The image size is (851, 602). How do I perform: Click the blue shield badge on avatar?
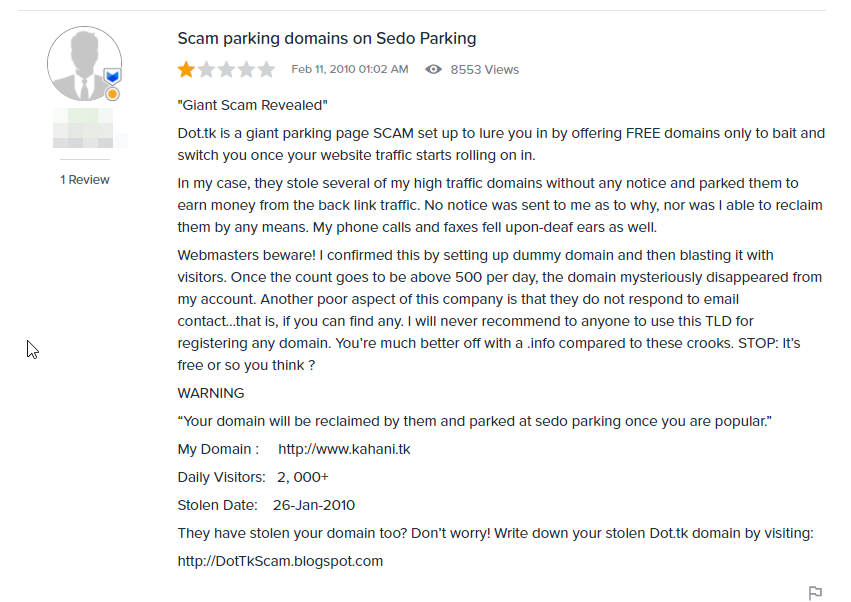click(113, 76)
